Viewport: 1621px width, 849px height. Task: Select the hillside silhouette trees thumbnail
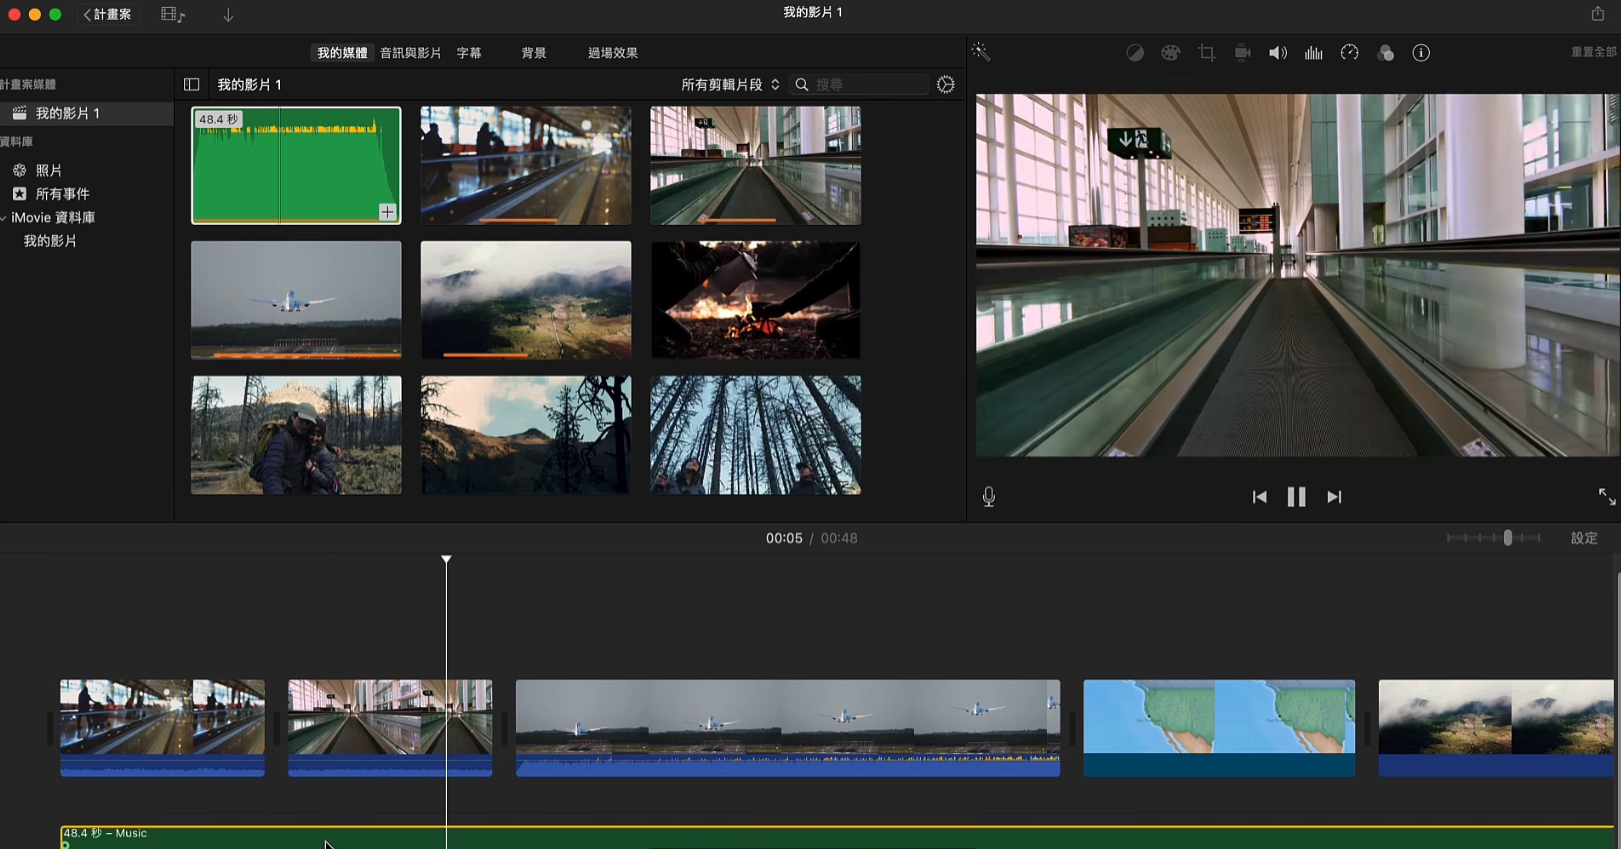coord(526,435)
